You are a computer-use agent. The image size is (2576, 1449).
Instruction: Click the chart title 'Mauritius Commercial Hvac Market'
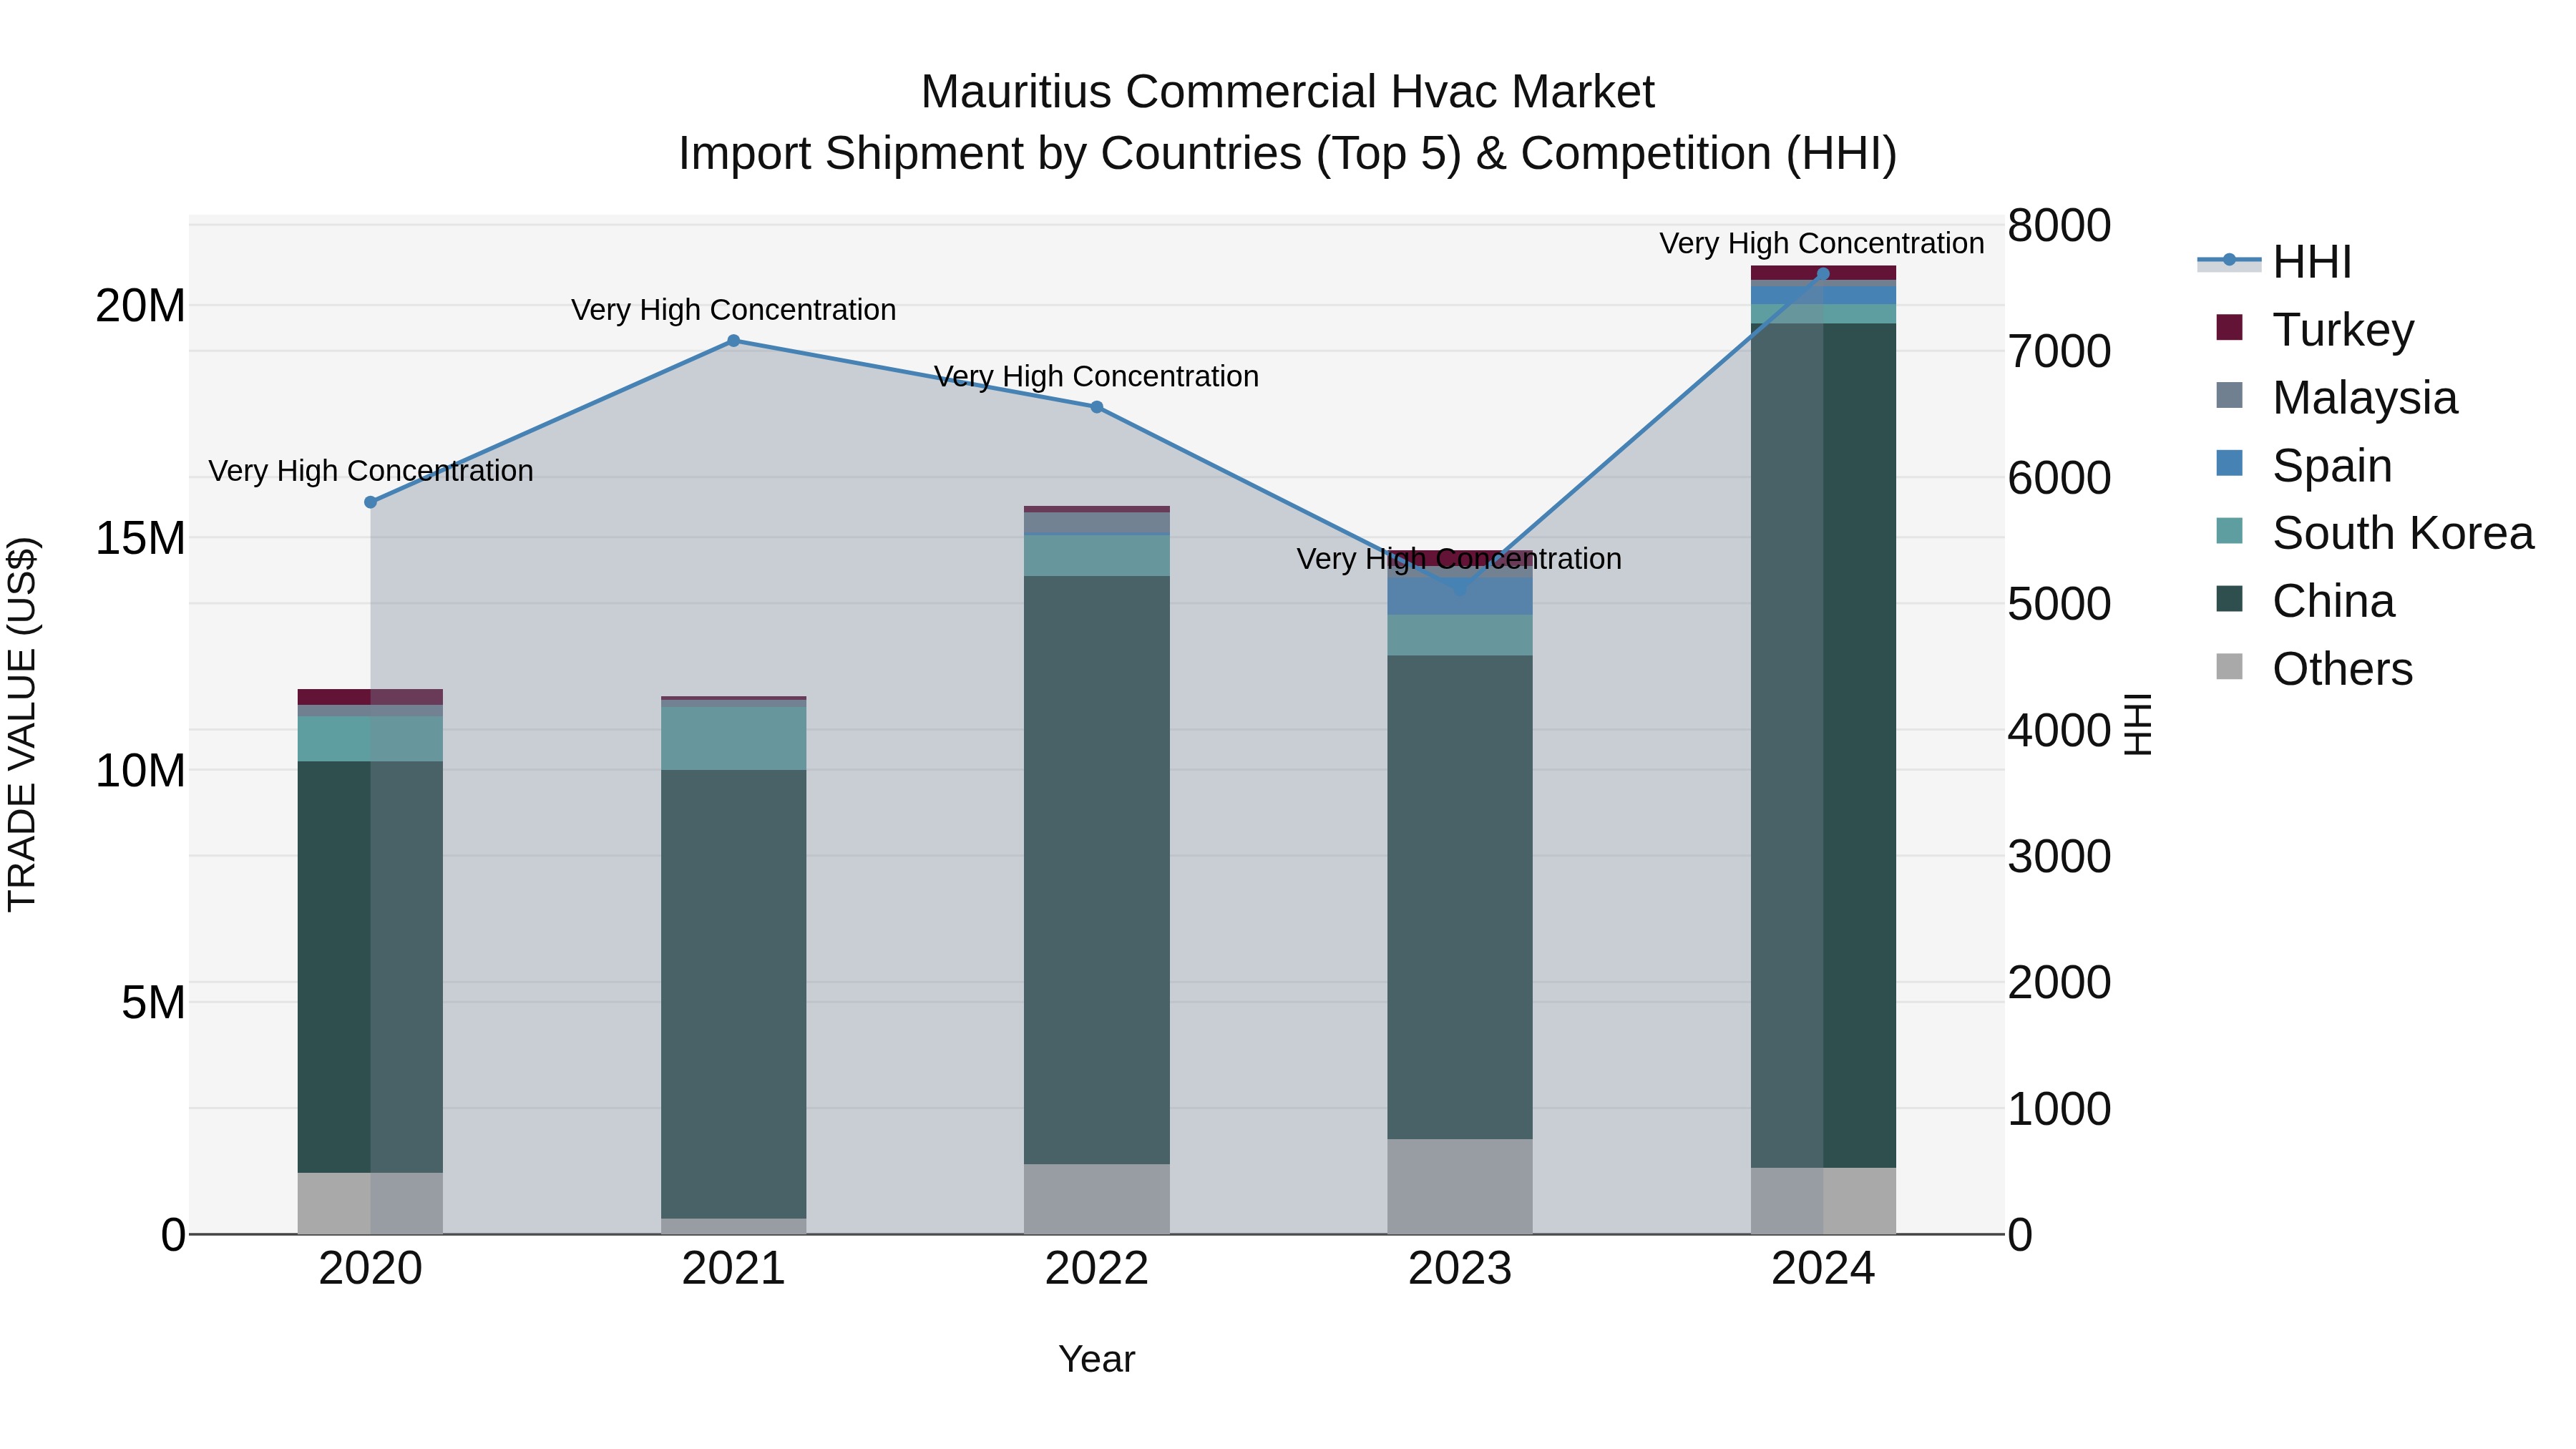(x=1287, y=92)
